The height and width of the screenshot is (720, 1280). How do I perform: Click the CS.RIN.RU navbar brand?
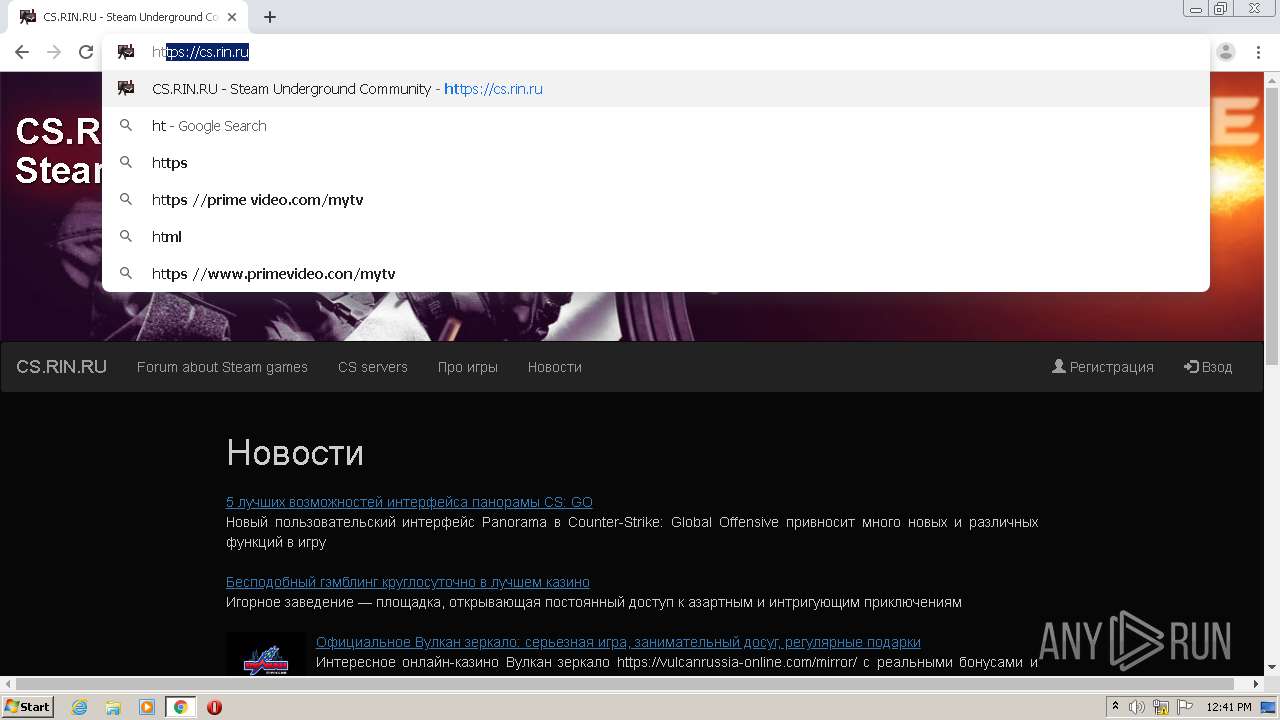[61, 367]
